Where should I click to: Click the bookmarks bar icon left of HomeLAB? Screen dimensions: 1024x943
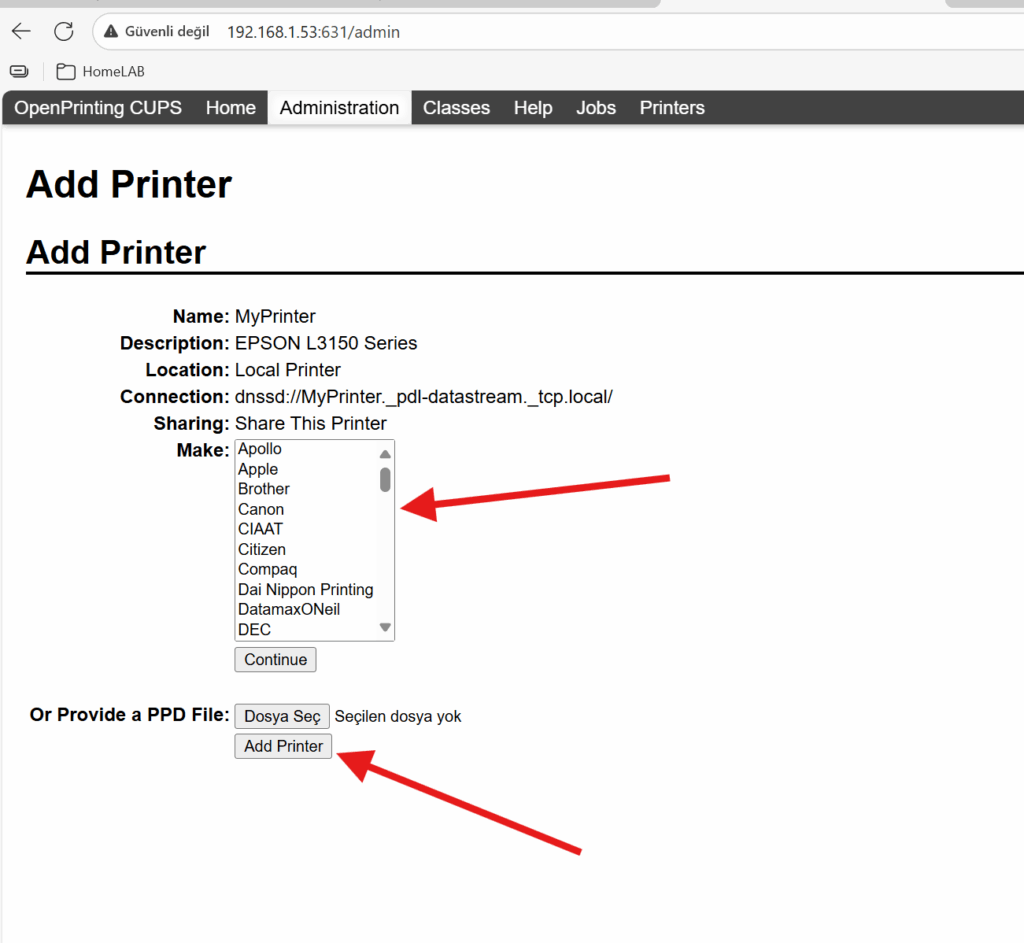click(18, 71)
